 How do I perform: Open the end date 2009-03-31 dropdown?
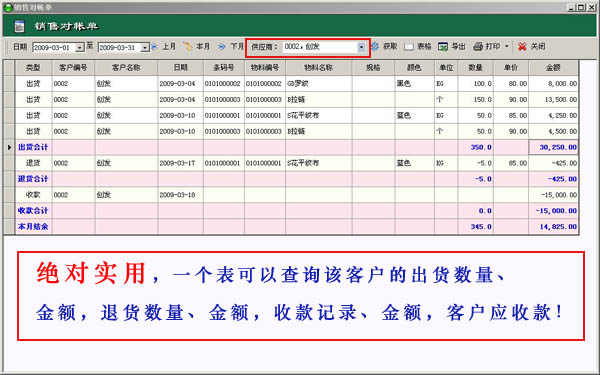[x=145, y=47]
